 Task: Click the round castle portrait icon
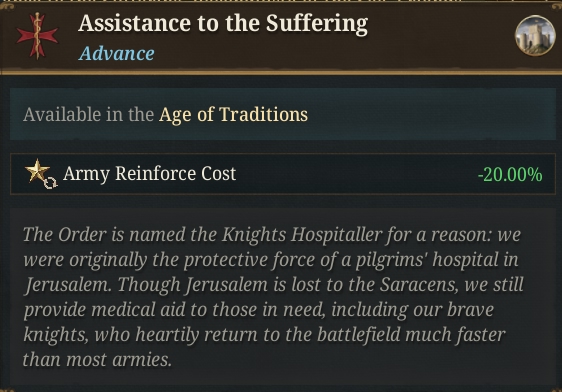(x=535, y=36)
